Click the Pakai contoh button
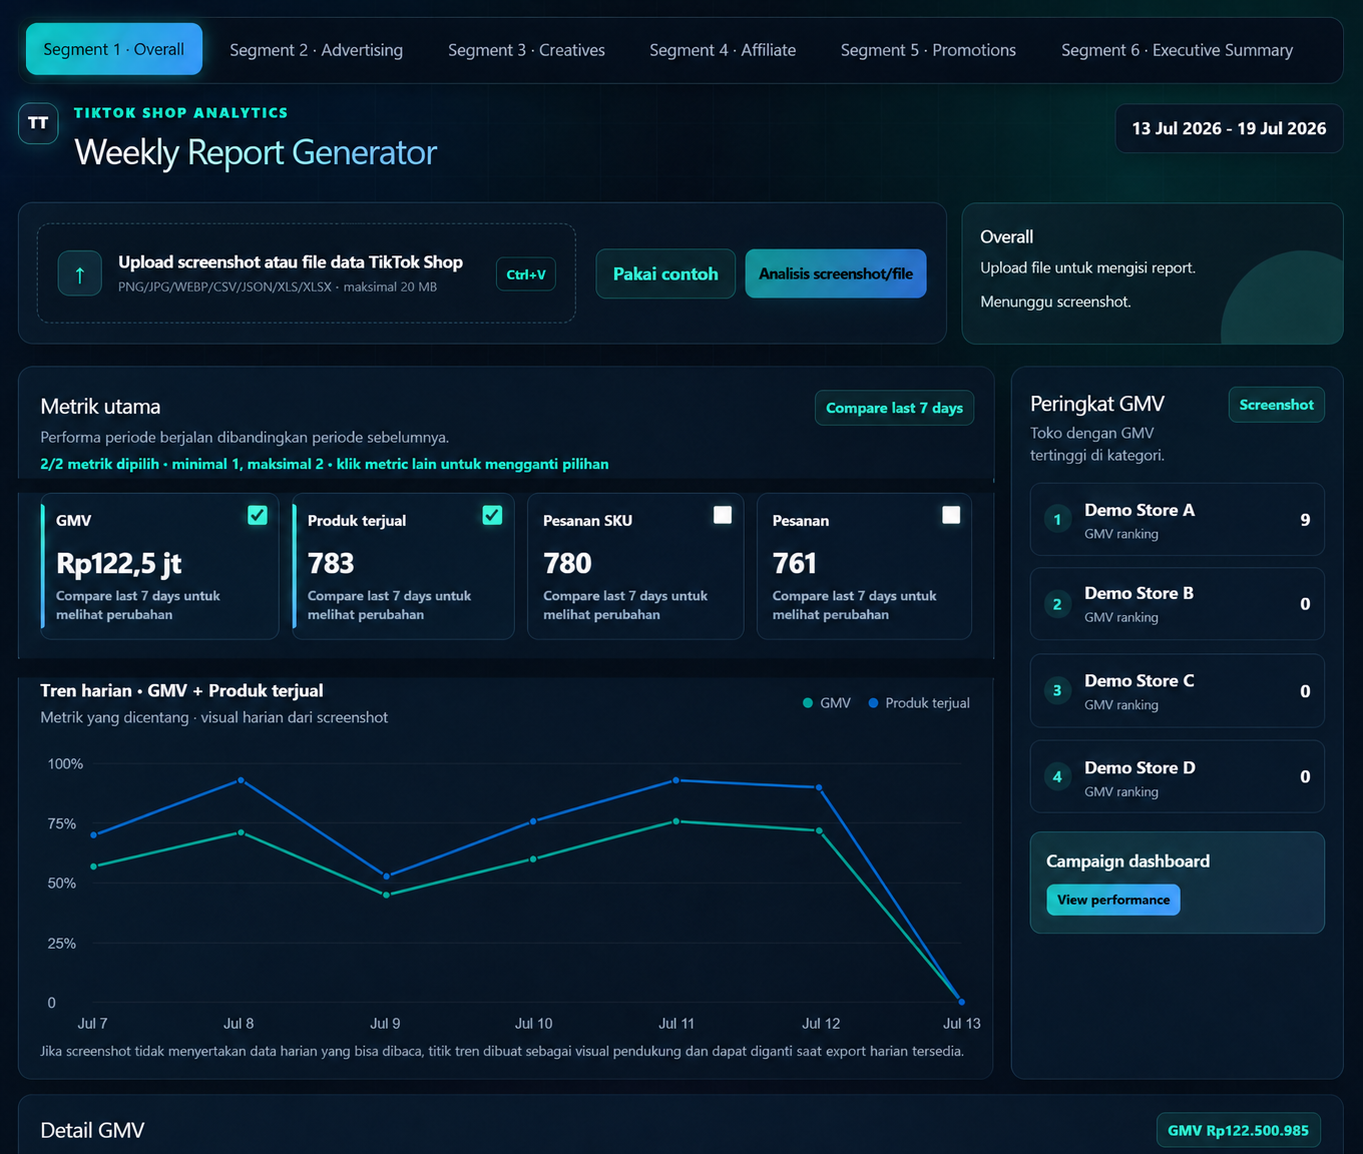Viewport: 1363px width, 1154px height. [665, 274]
